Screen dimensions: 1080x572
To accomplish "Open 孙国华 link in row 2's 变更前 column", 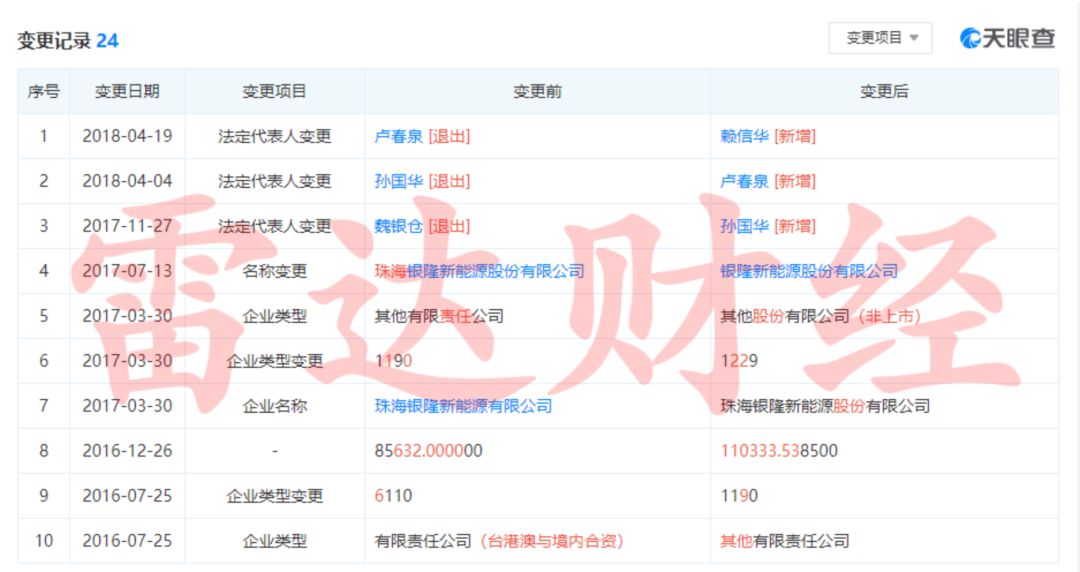I will tap(398, 181).
